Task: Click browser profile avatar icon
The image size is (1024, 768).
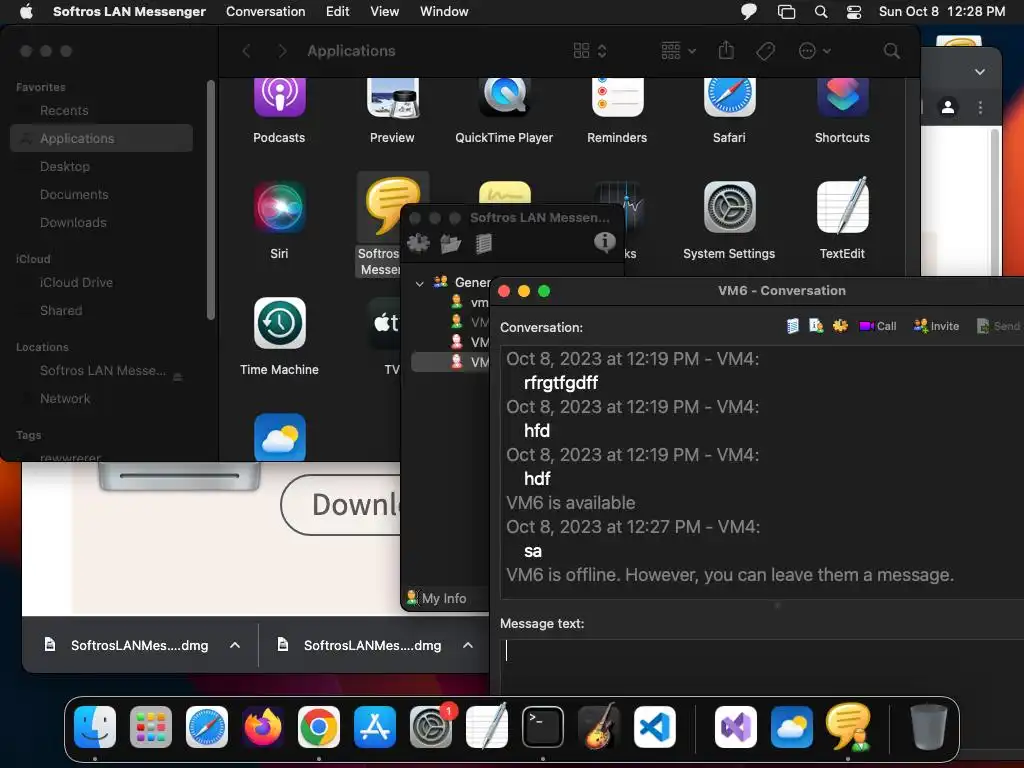Action: [948, 107]
